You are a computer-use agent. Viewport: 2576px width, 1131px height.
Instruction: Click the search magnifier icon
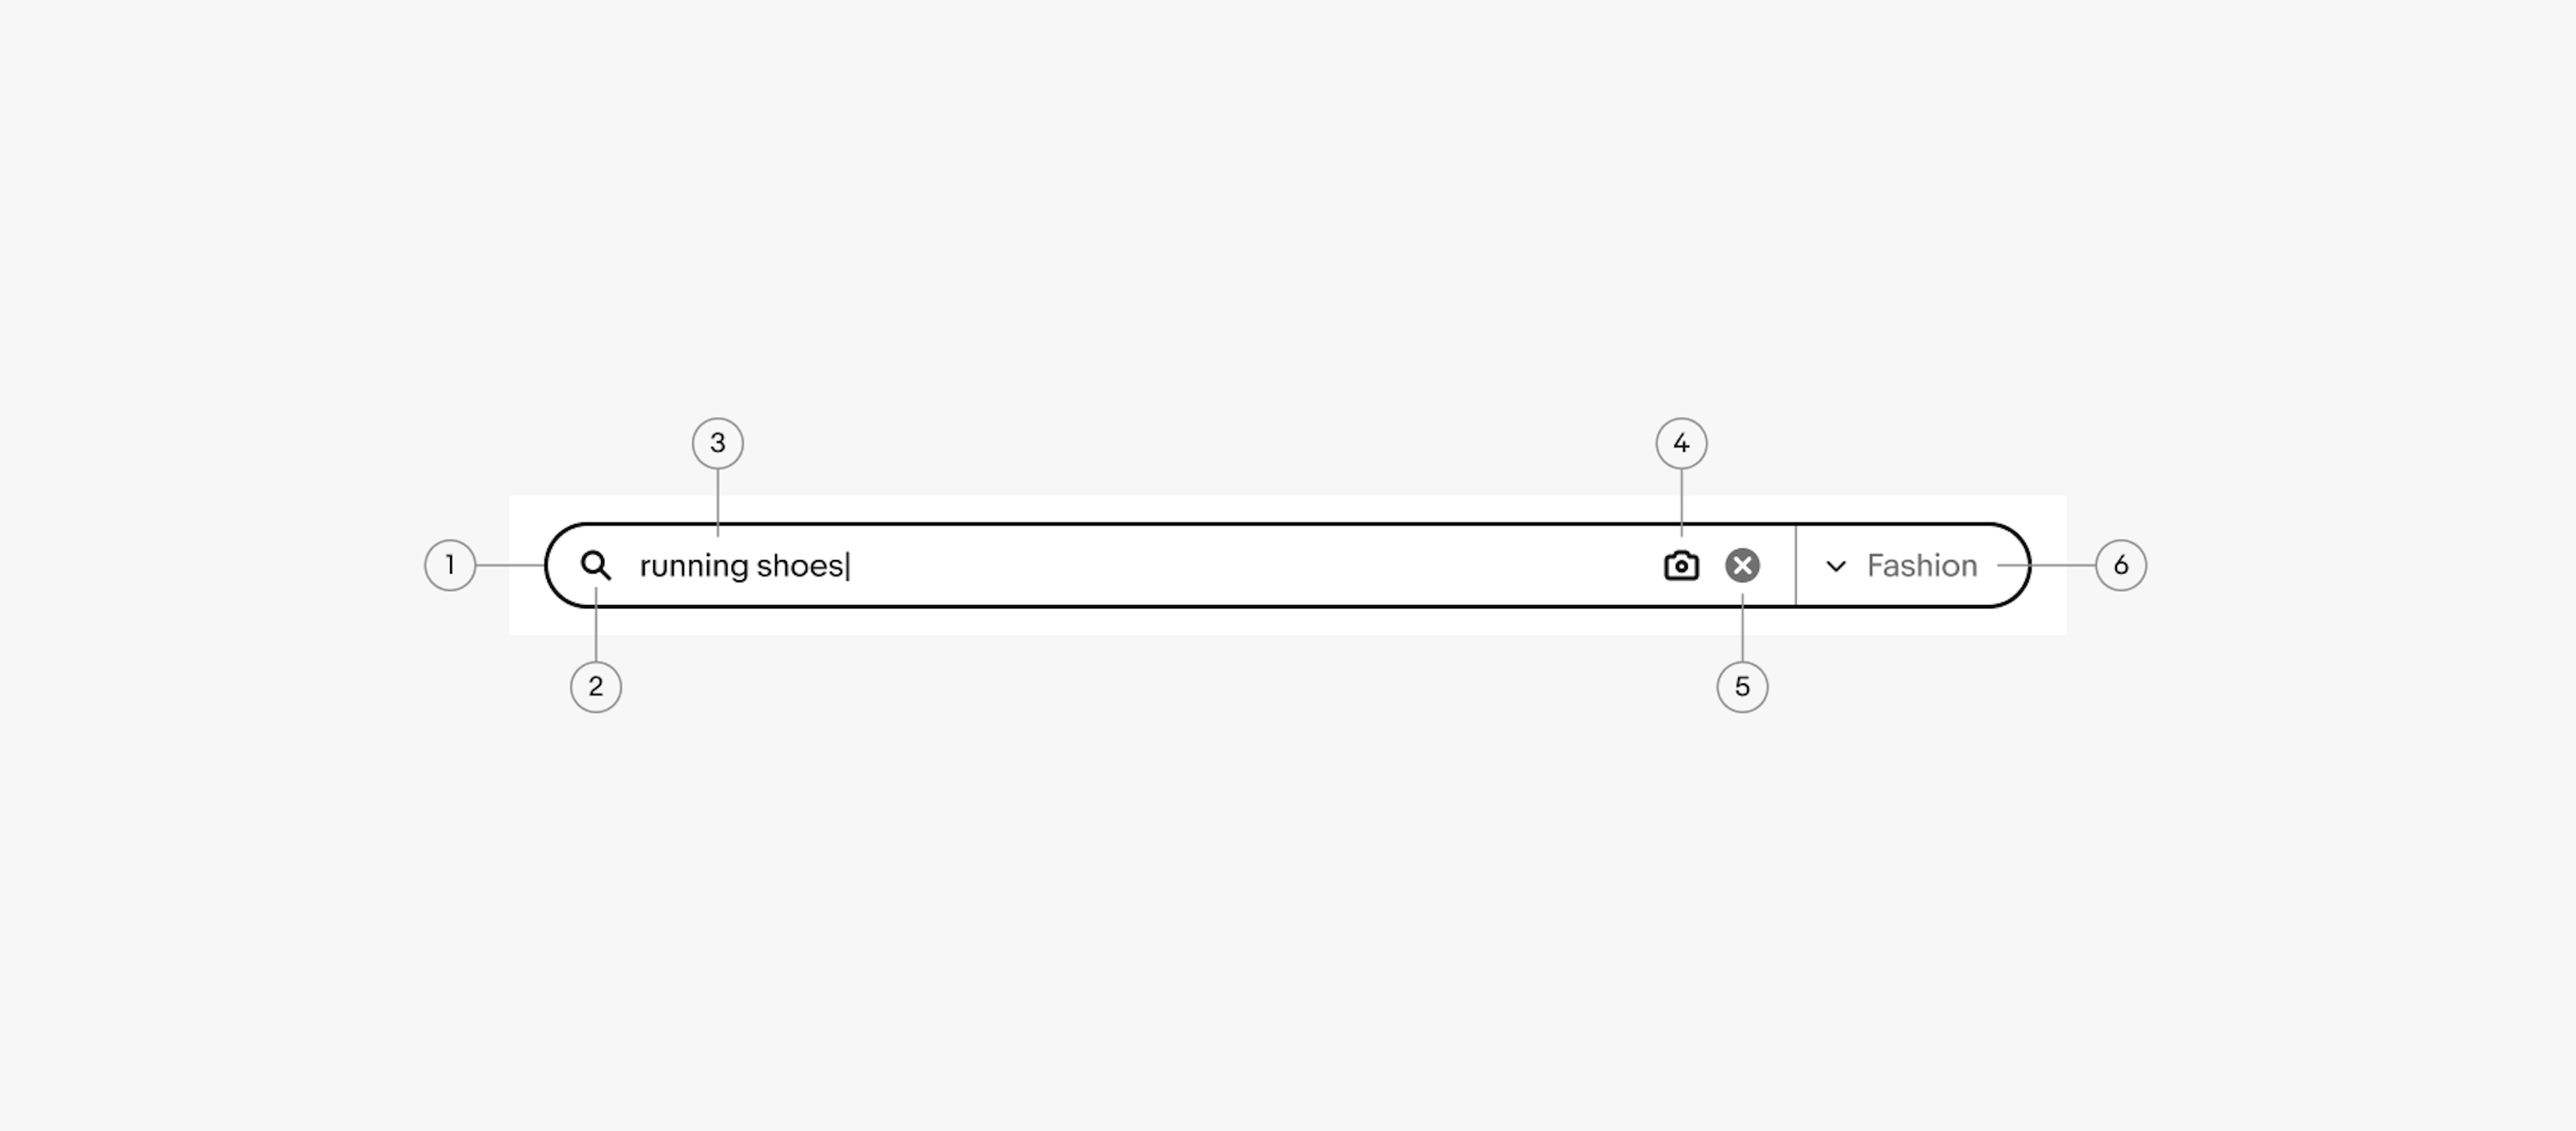click(x=596, y=565)
